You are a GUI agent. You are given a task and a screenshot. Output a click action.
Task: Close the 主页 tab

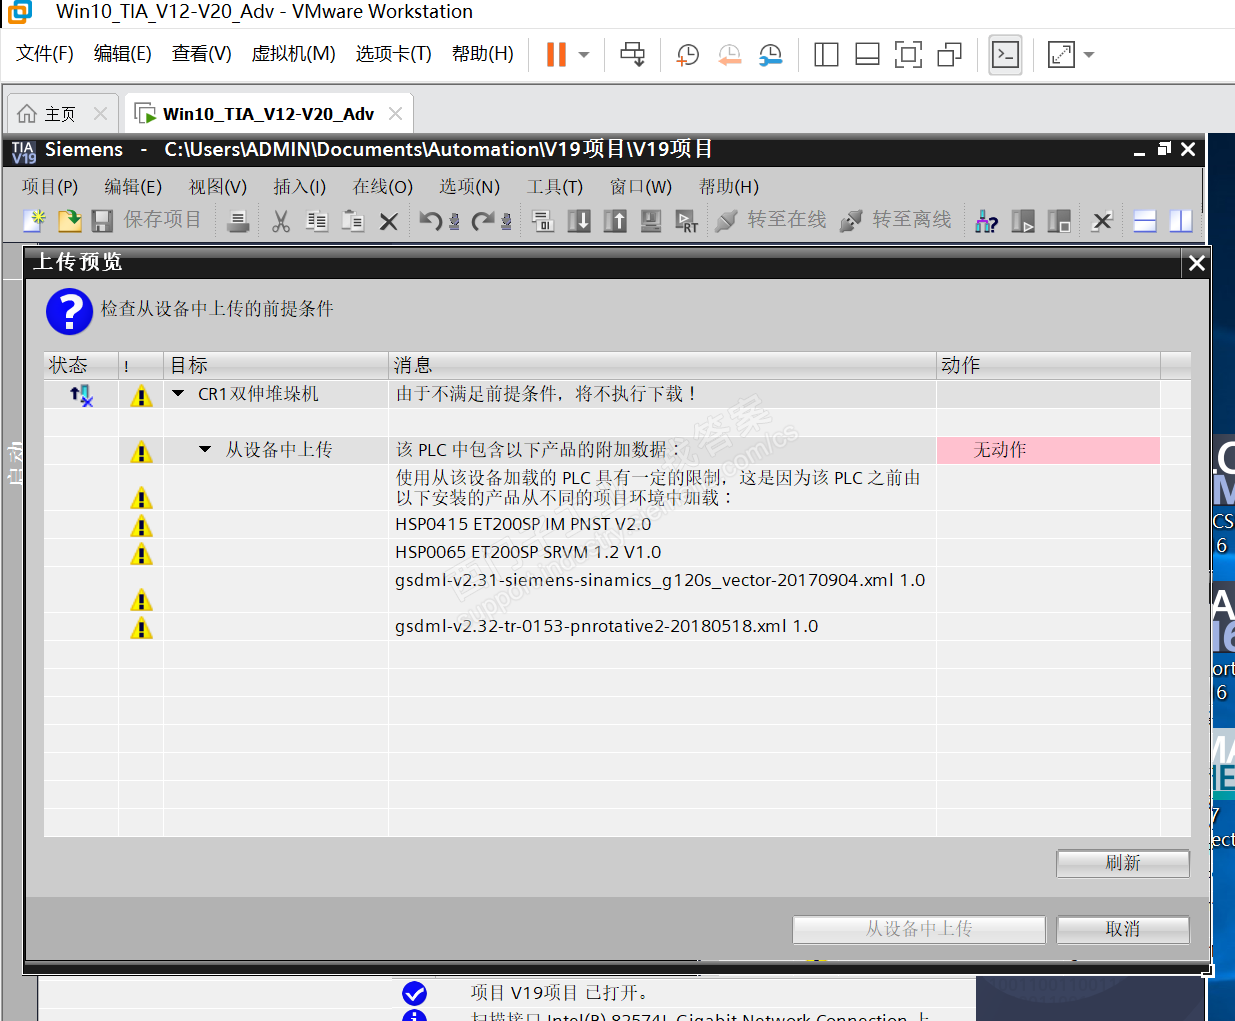point(100,114)
